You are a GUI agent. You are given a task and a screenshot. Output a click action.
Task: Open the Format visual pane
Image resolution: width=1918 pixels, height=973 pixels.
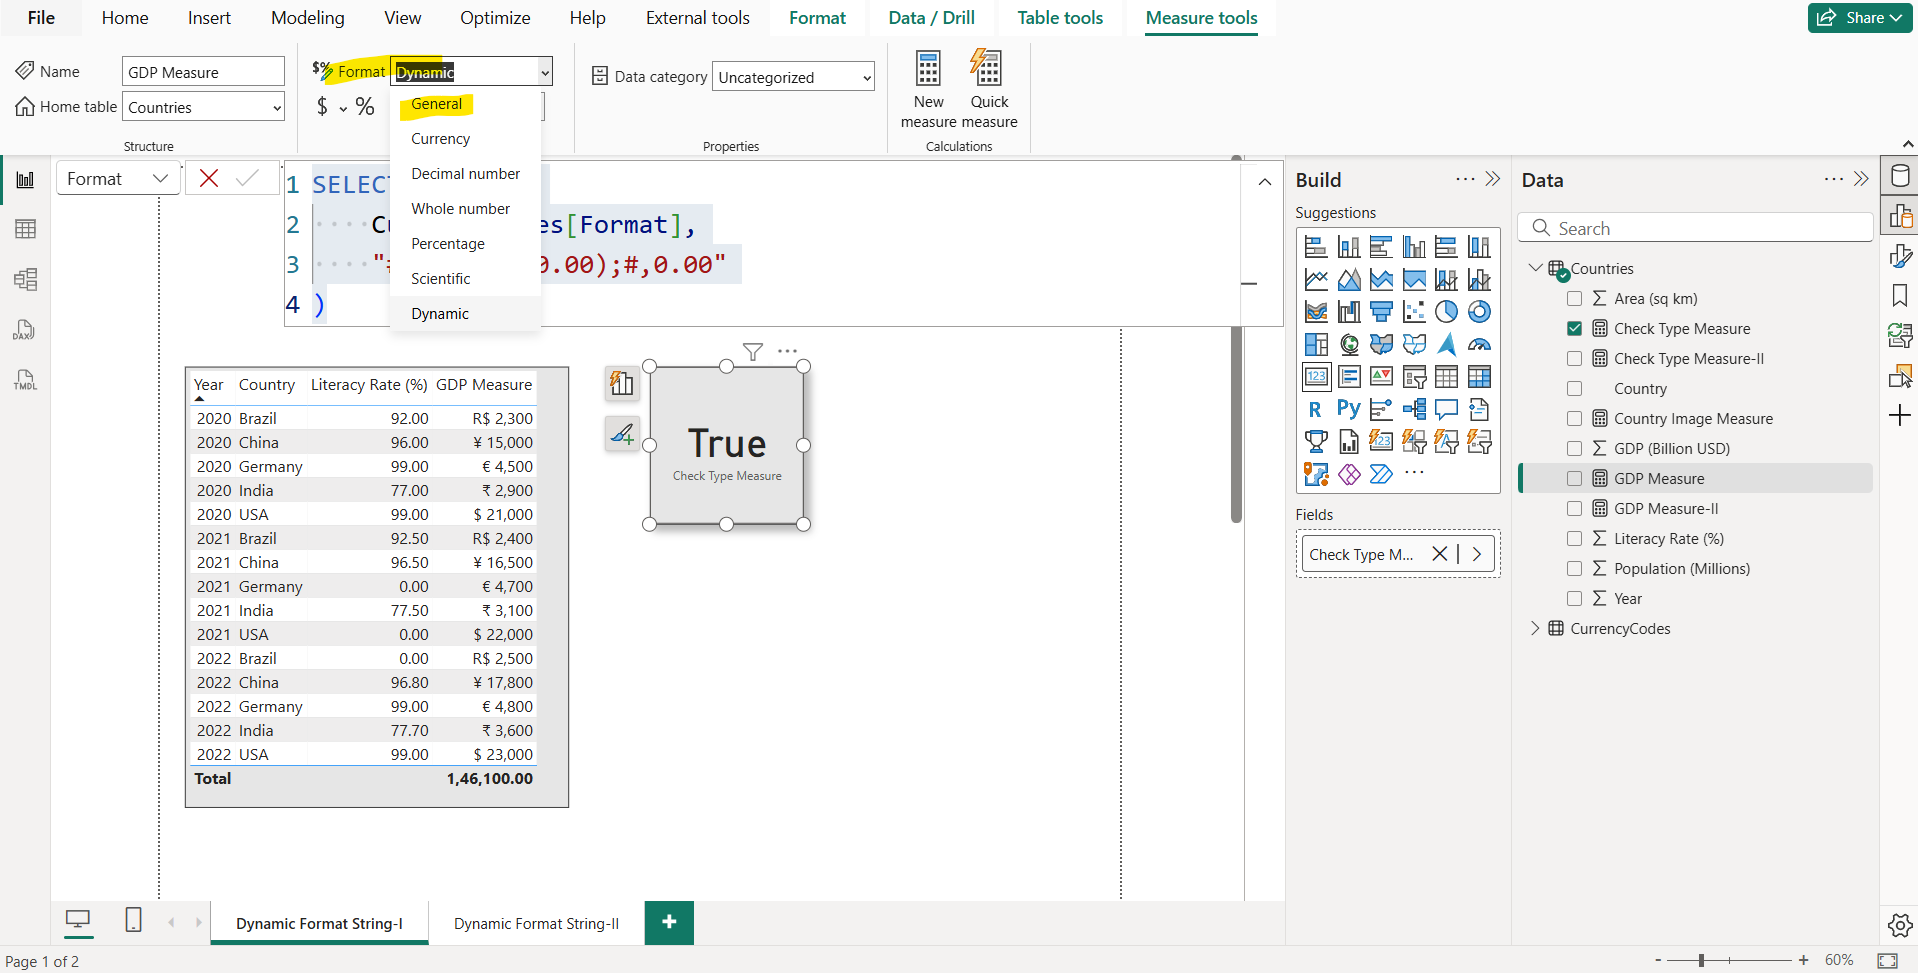(1903, 256)
